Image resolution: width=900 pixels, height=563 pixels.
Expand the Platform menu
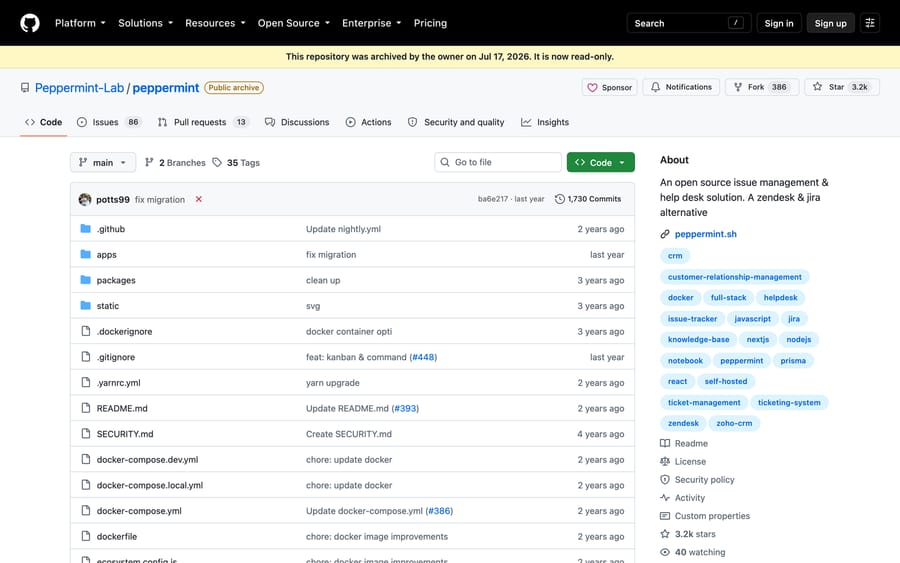[80, 23]
